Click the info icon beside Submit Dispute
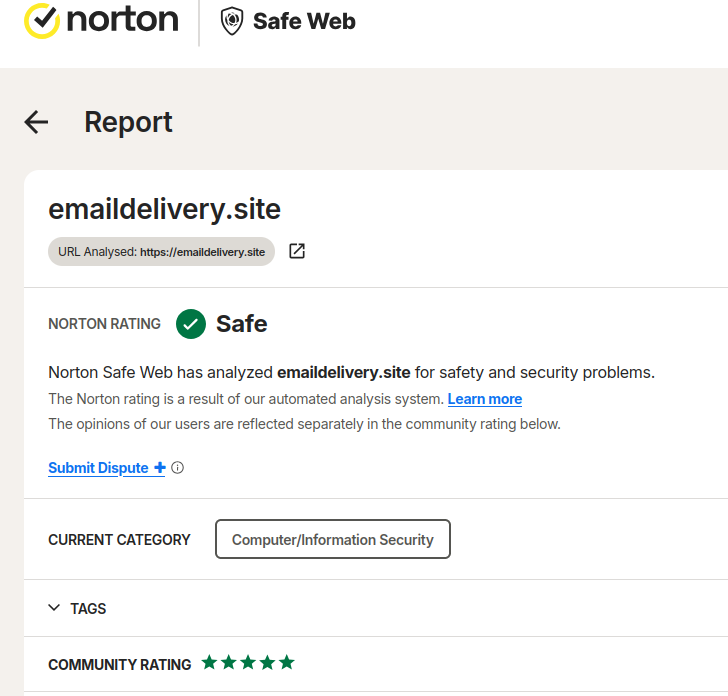This screenshot has width=728, height=696. 178,468
